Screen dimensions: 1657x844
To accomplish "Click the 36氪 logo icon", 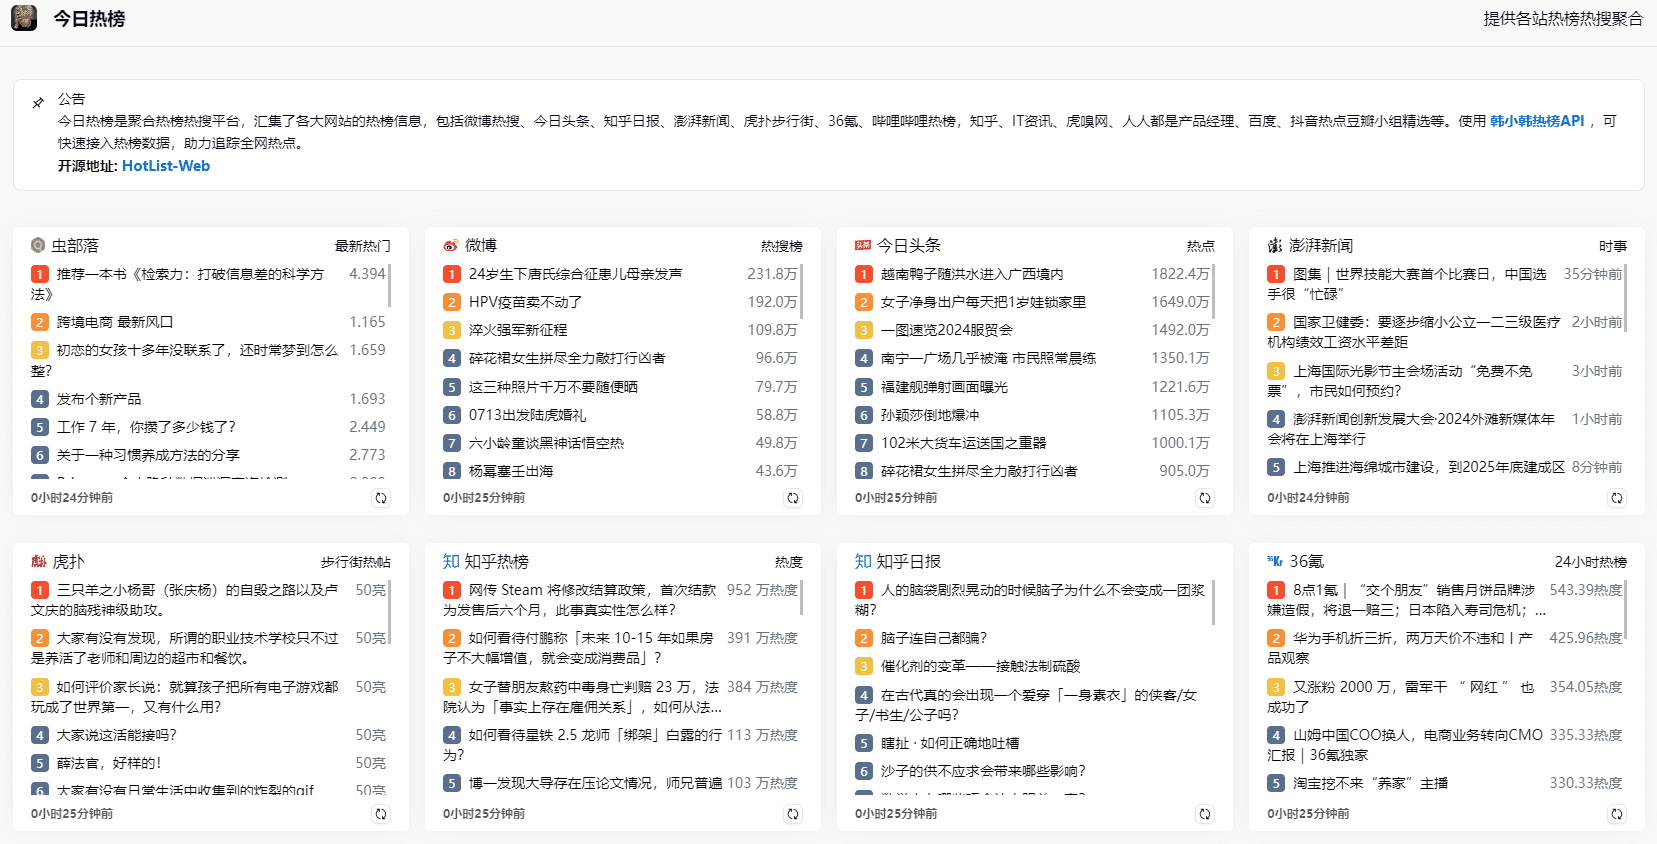I will (1274, 561).
